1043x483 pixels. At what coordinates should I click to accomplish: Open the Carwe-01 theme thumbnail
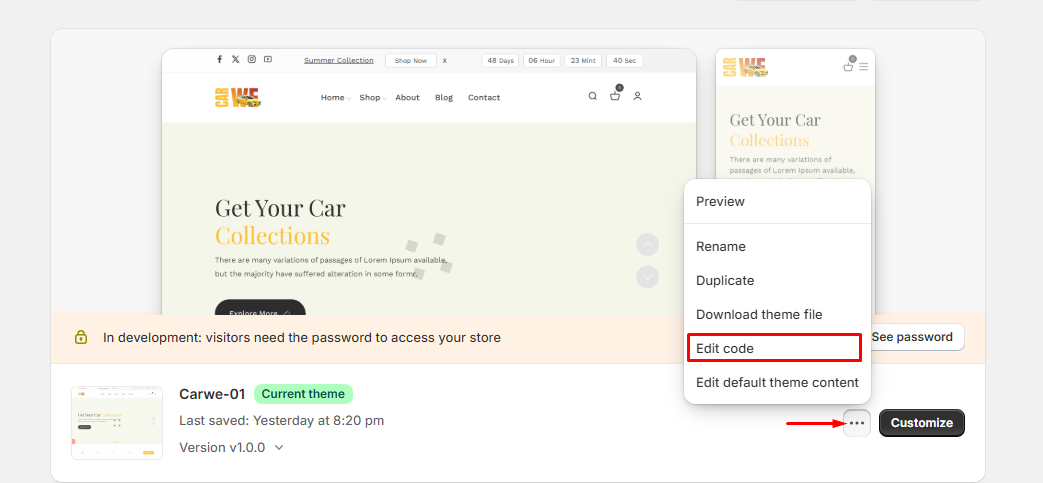point(117,423)
